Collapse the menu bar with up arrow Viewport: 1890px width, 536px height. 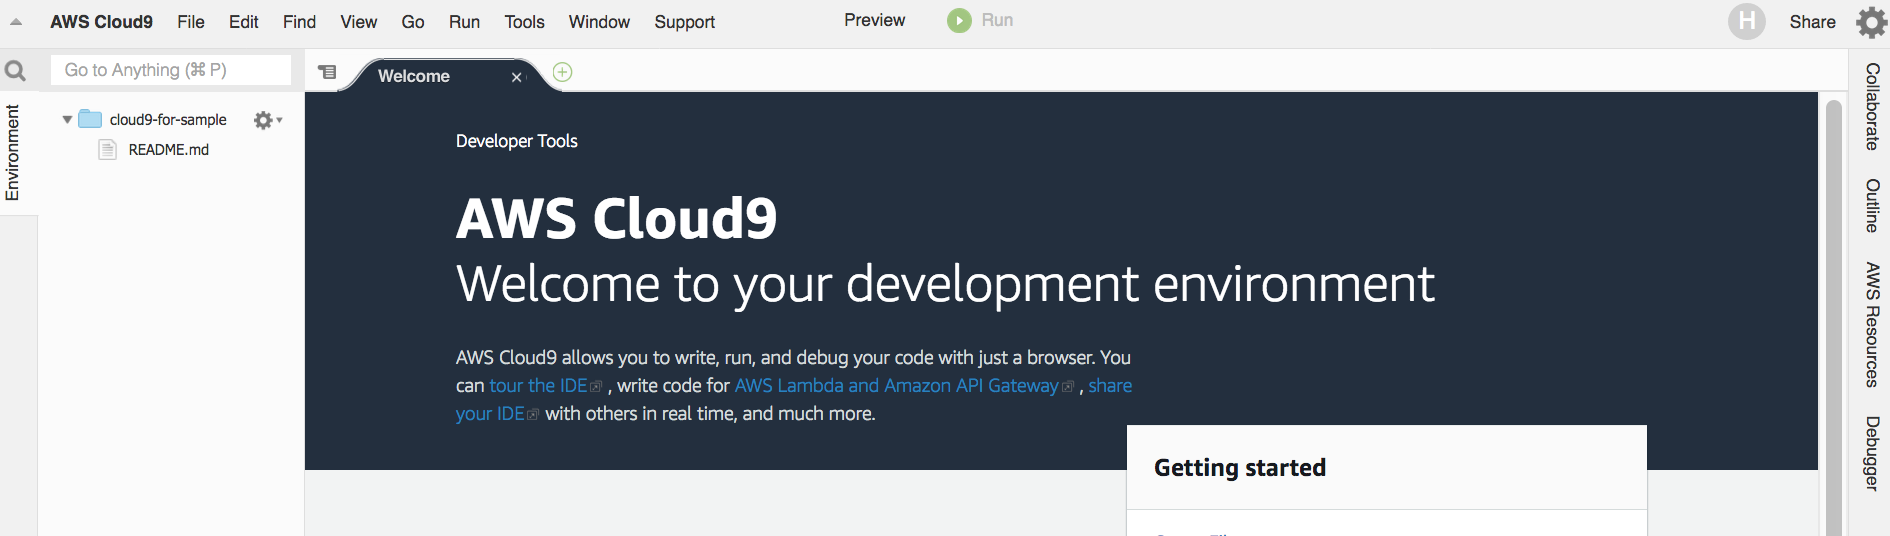16,21
